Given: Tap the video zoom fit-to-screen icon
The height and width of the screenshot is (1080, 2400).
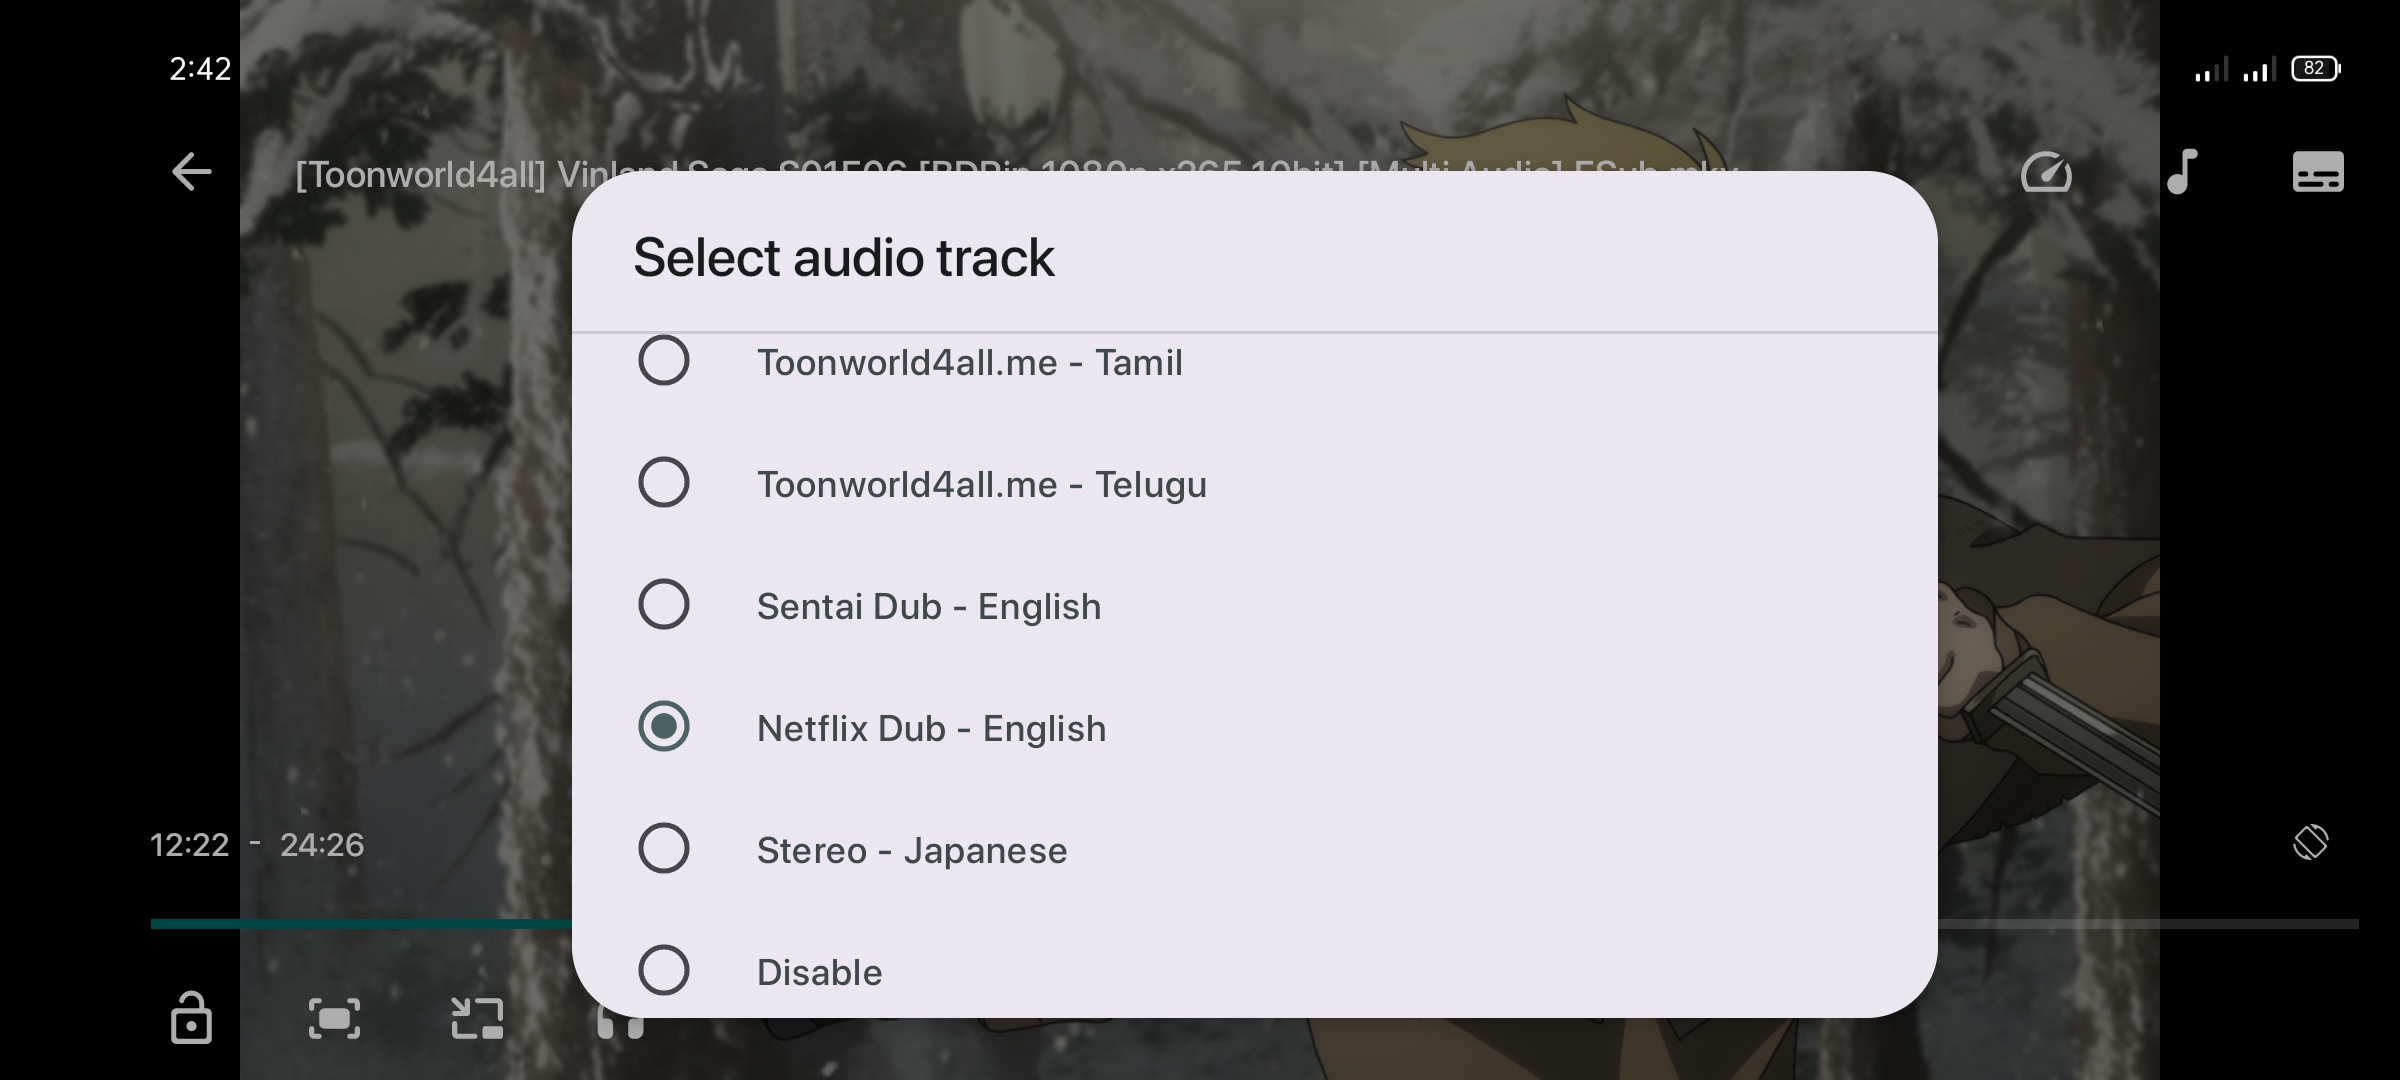Looking at the screenshot, I should (334, 1018).
